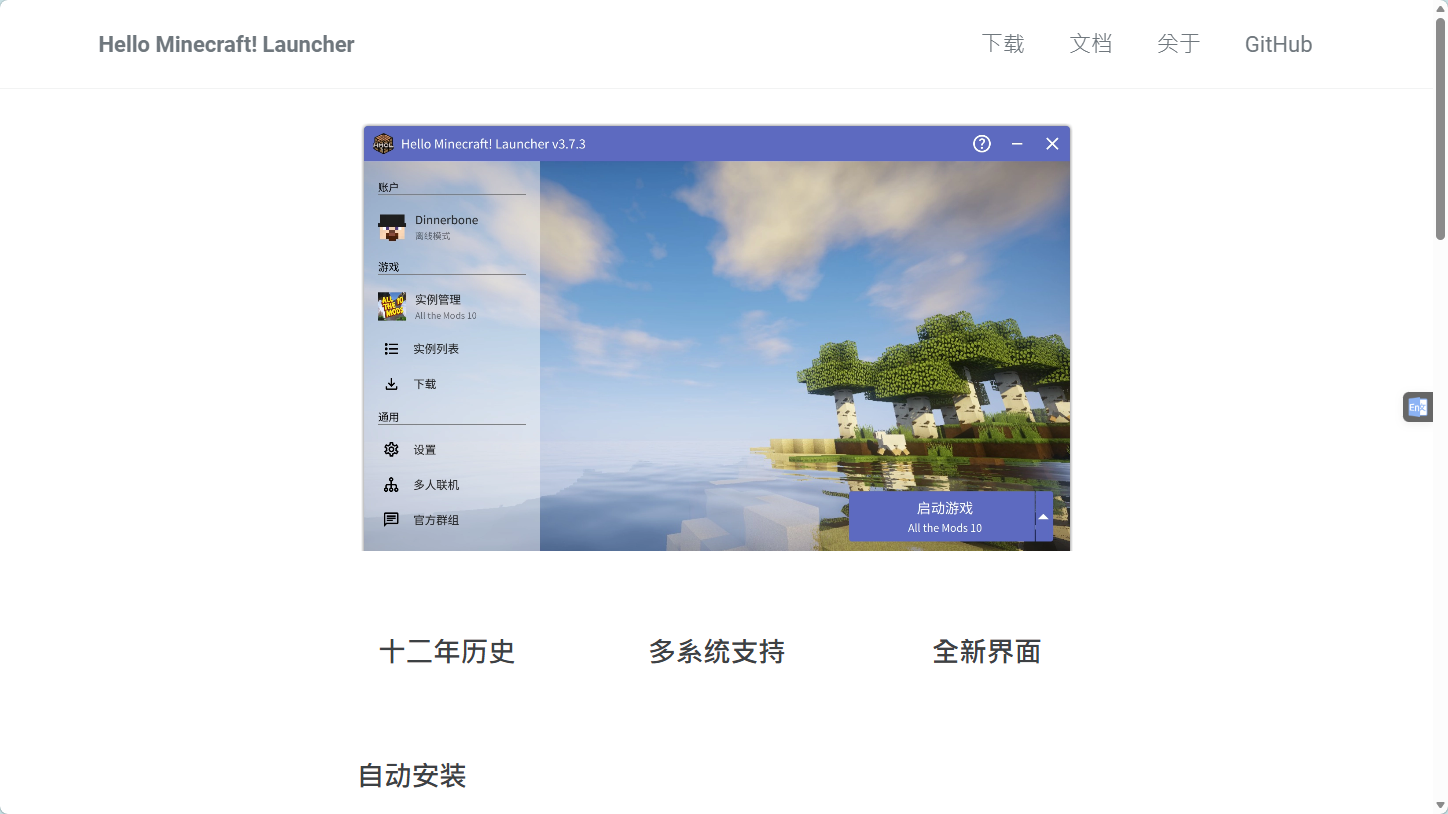Click the page's vertical scrollbar thumb
This screenshot has width=1448, height=814.
pos(1441,128)
